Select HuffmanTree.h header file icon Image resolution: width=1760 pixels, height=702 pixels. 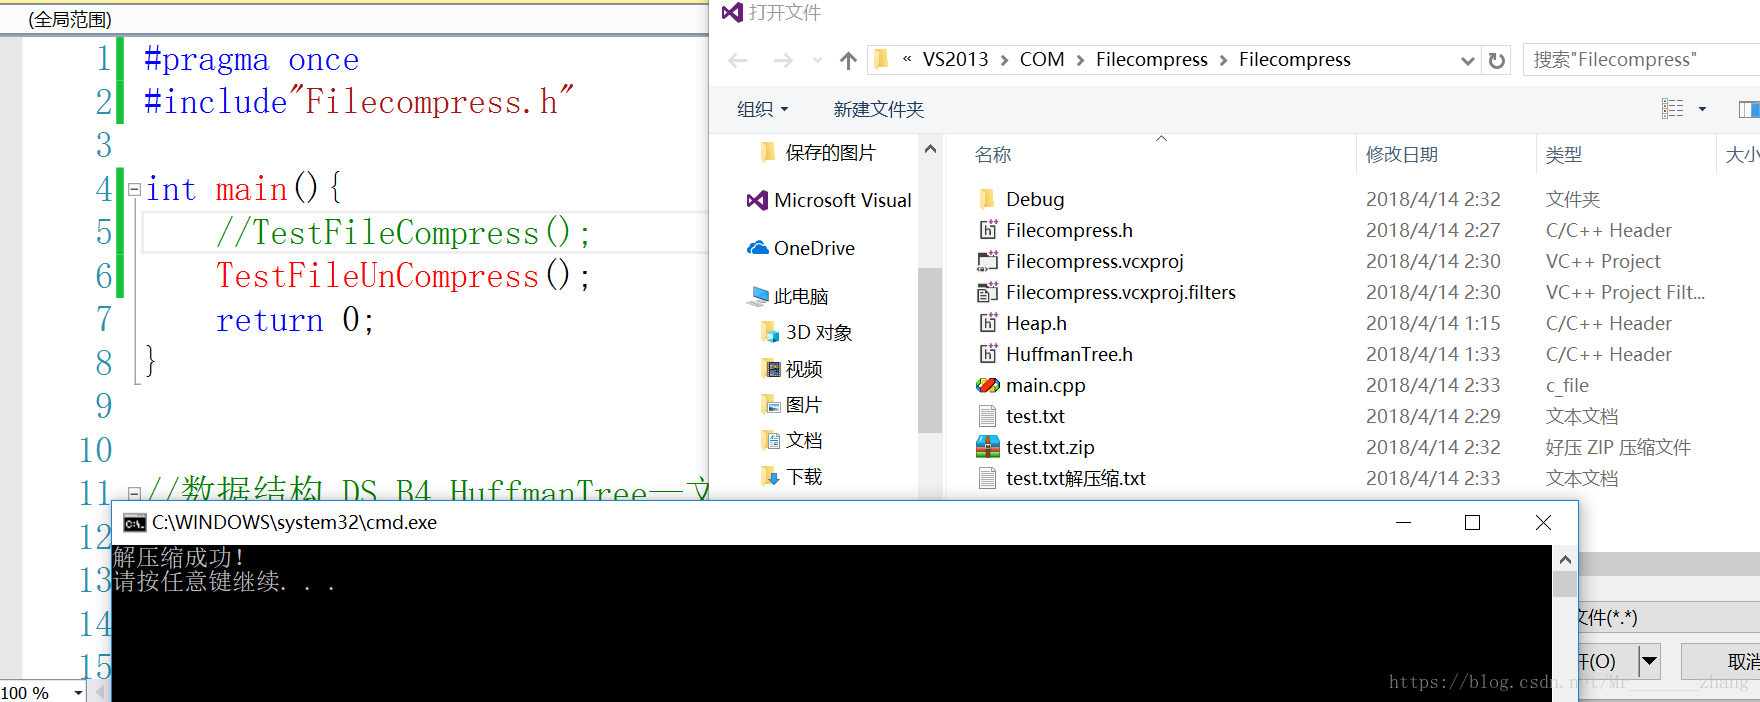click(988, 354)
